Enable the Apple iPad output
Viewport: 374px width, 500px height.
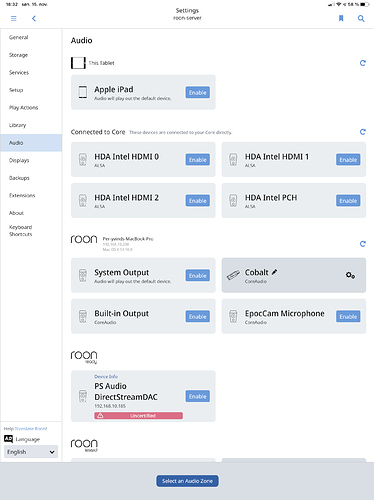198,93
